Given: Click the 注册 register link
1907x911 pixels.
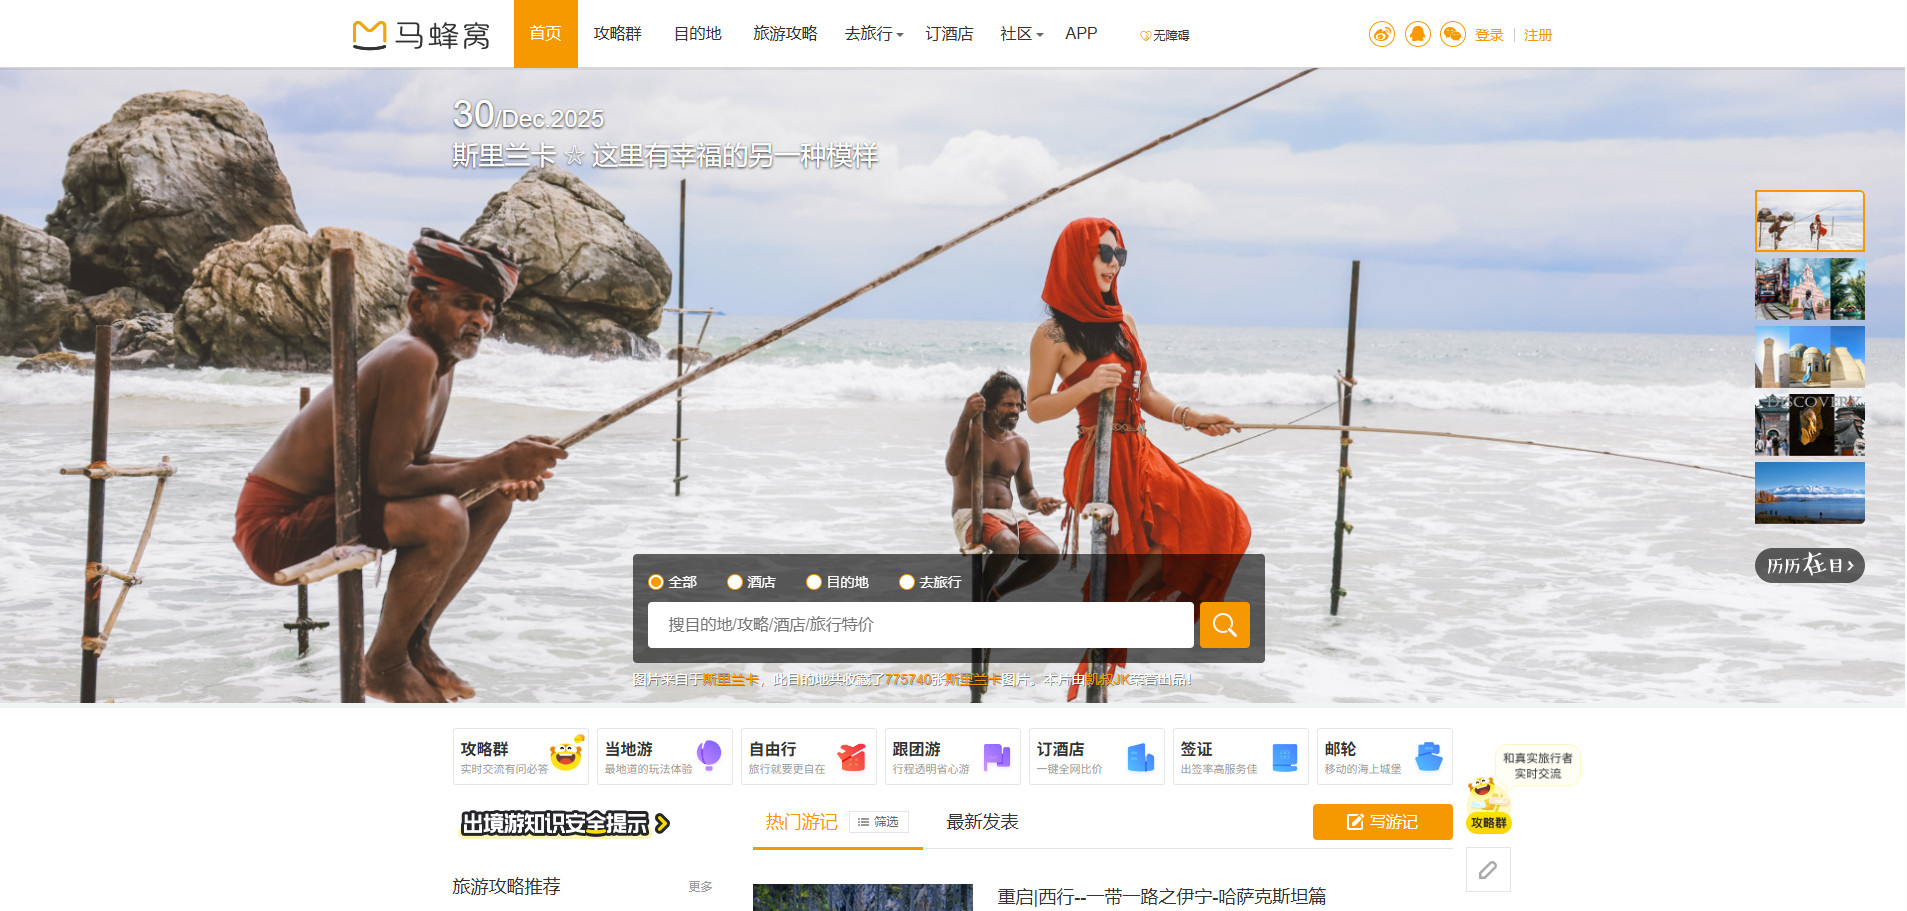Looking at the screenshot, I should point(1537,35).
